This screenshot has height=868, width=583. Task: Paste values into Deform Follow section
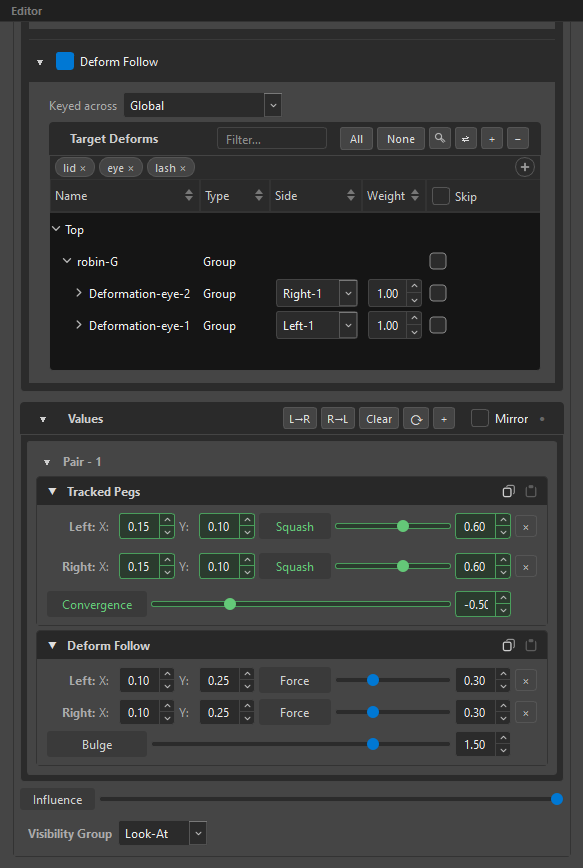530,645
